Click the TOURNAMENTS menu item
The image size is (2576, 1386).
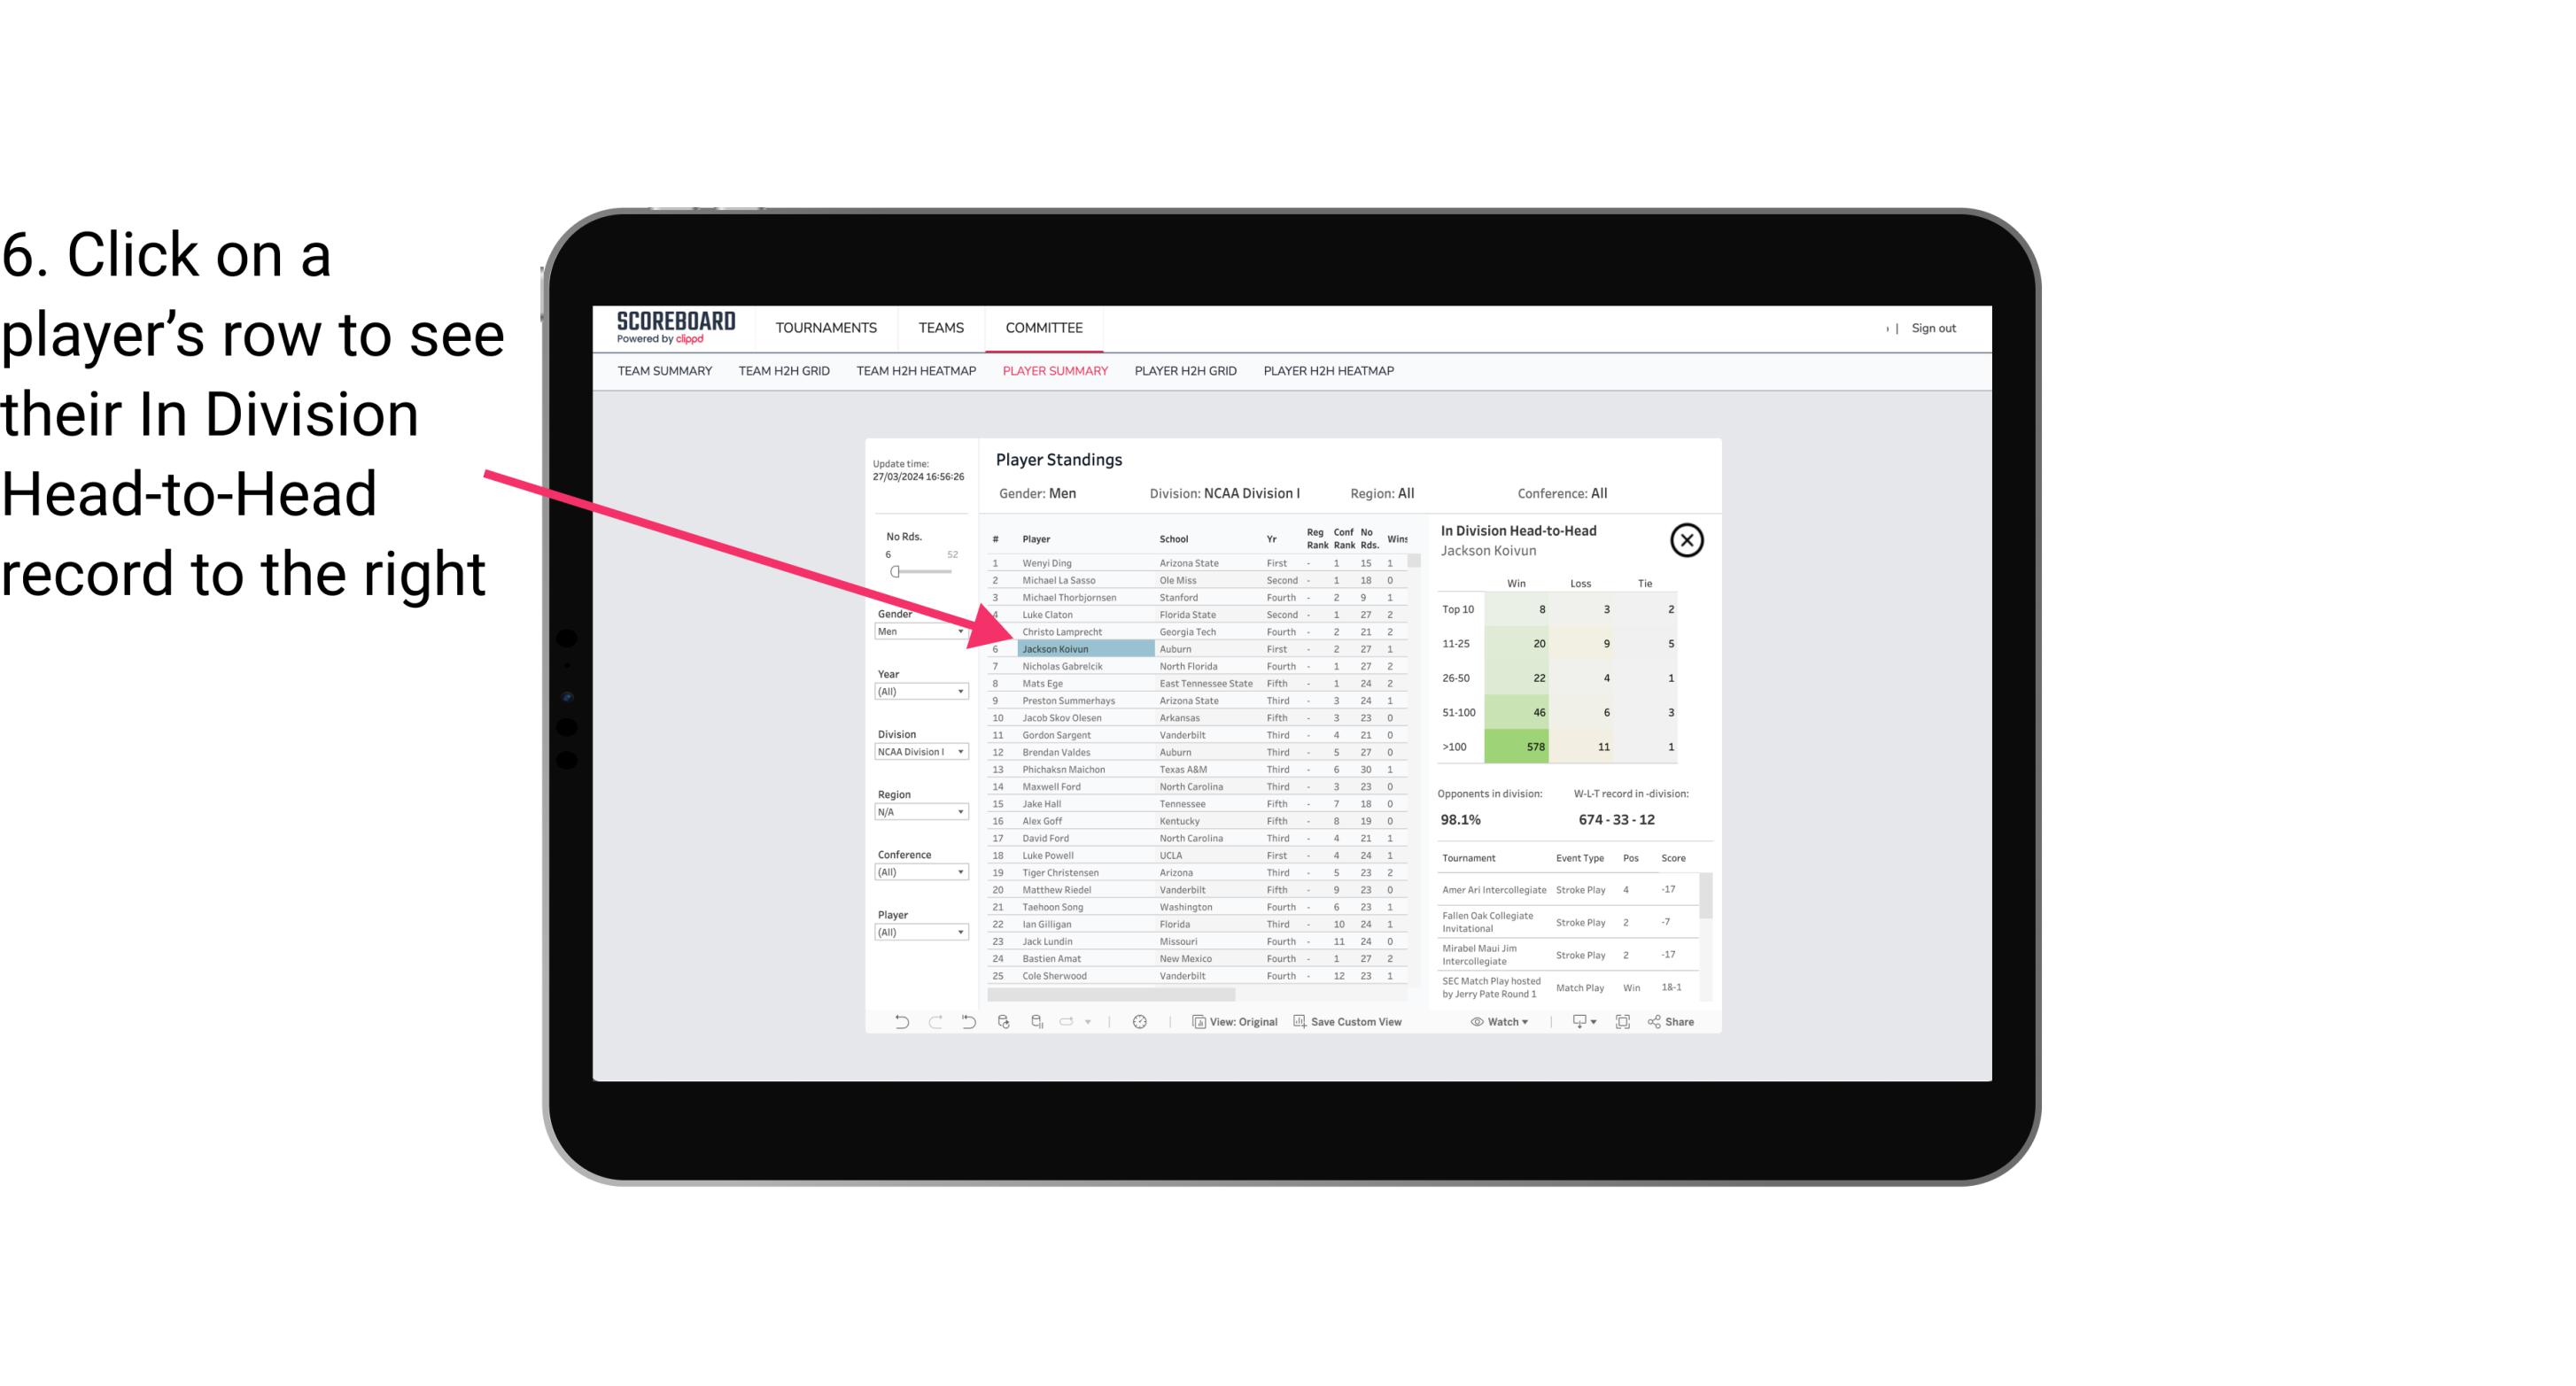click(826, 326)
